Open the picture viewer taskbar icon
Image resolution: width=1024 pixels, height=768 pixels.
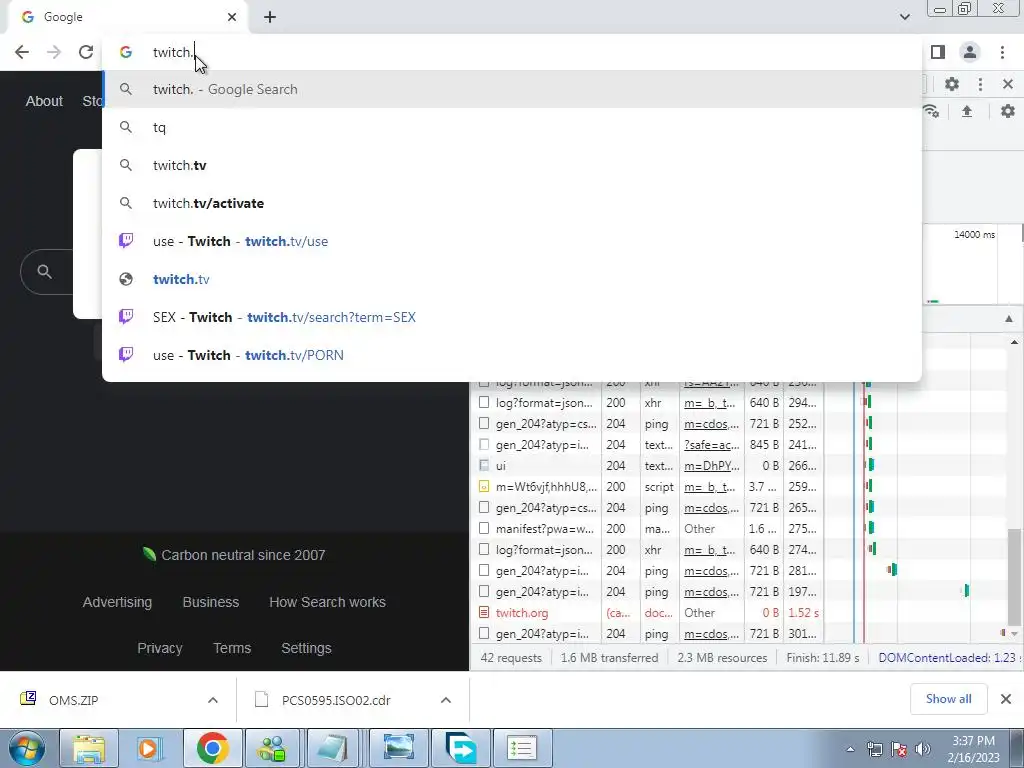[398, 748]
